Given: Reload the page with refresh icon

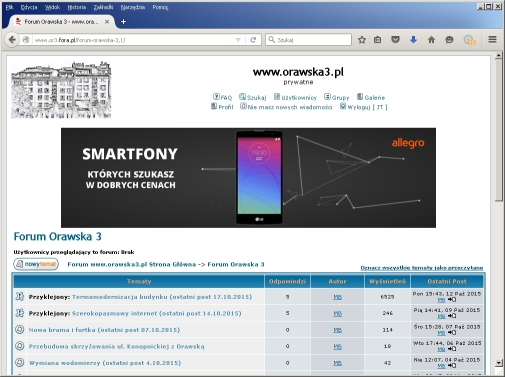Looking at the screenshot, I should click(253, 40).
